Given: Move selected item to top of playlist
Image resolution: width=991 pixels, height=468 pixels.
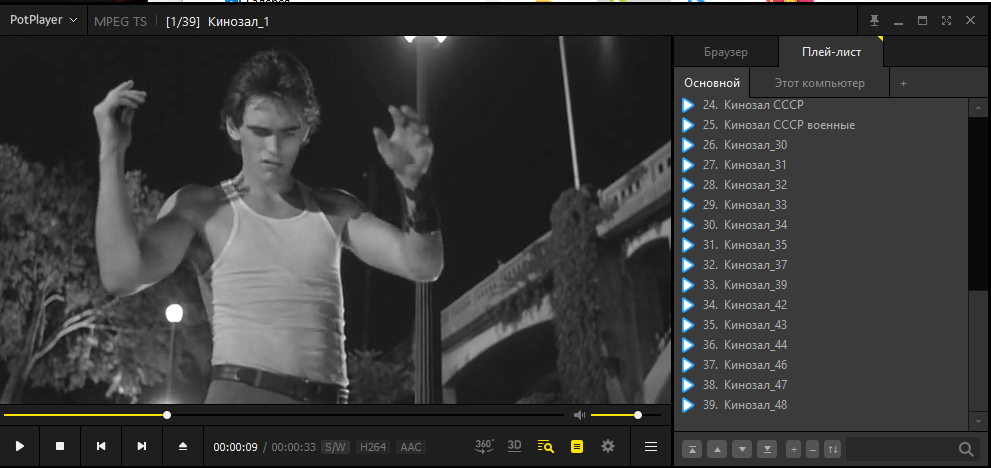Looking at the screenshot, I should pyautogui.click(x=693, y=450).
